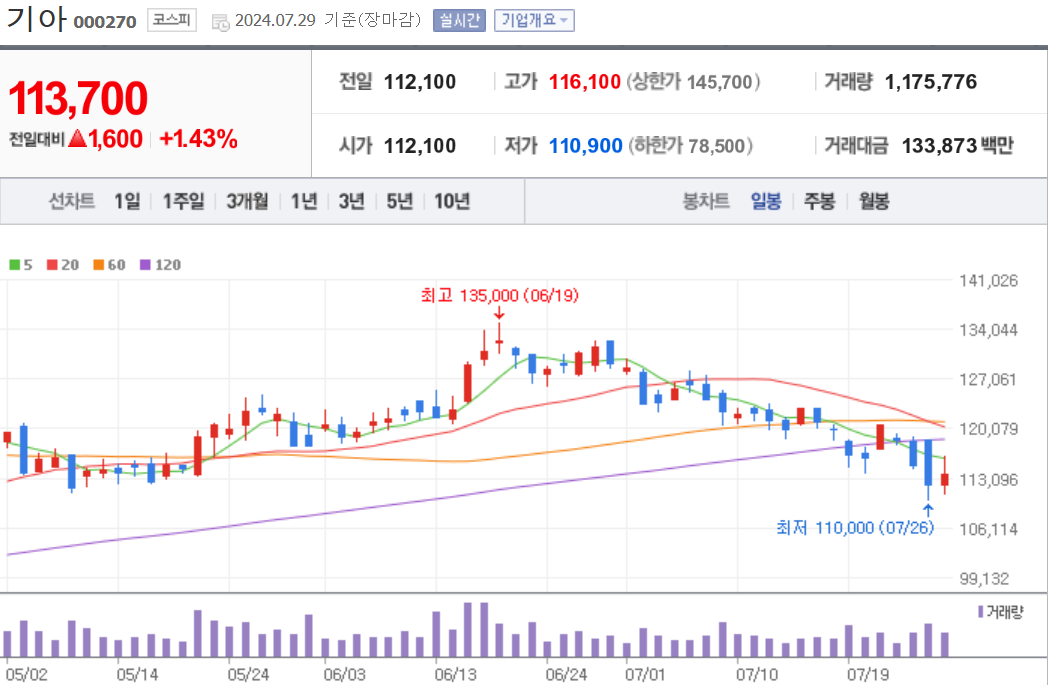The height and width of the screenshot is (685, 1048).
Task: Switch to the 주봉 weekly candle chart
Action: point(819,200)
